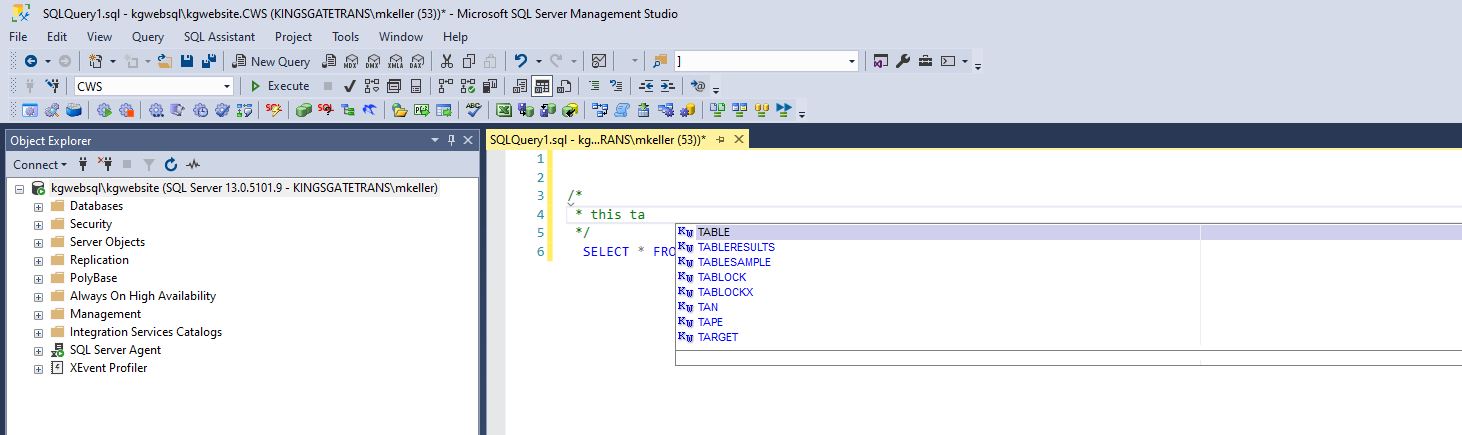1462x435 pixels.
Task: Click the Uncomment Selected Lines icon
Action: 616,86
